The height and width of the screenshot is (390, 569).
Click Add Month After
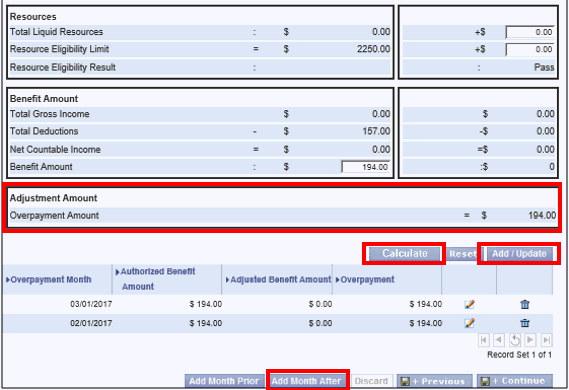point(307,381)
